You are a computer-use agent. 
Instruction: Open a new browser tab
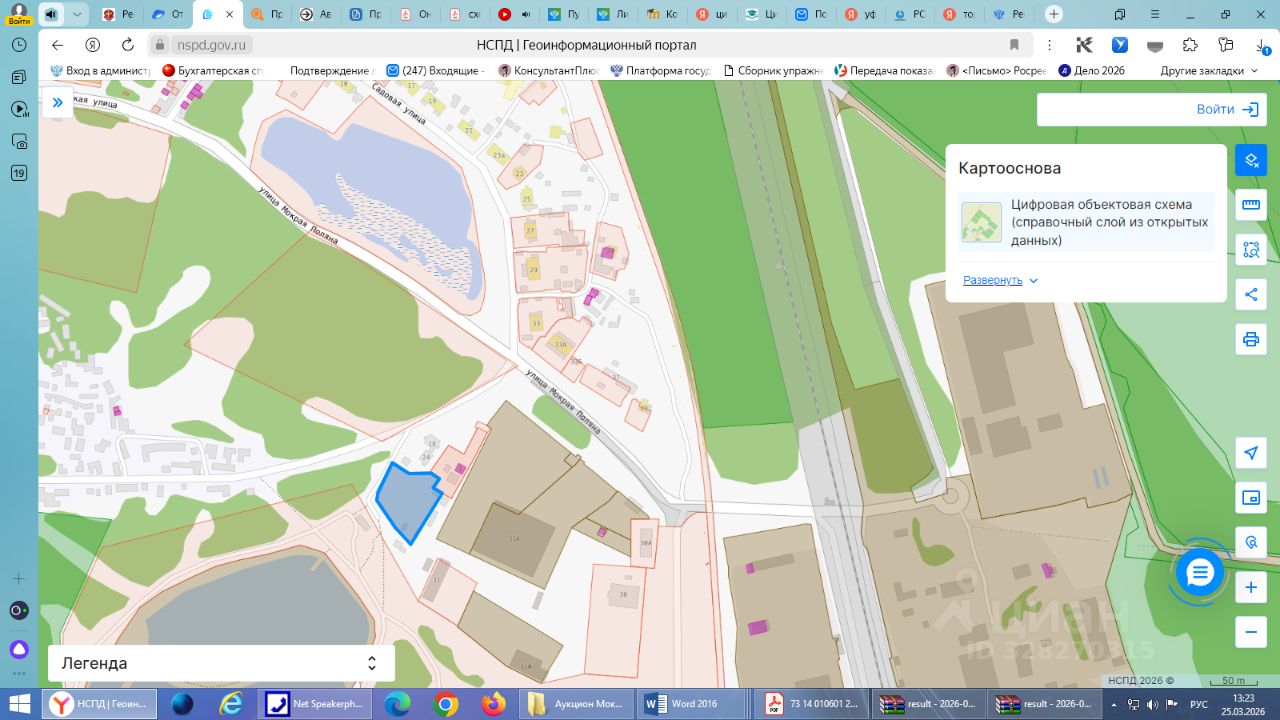tap(1054, 15)
